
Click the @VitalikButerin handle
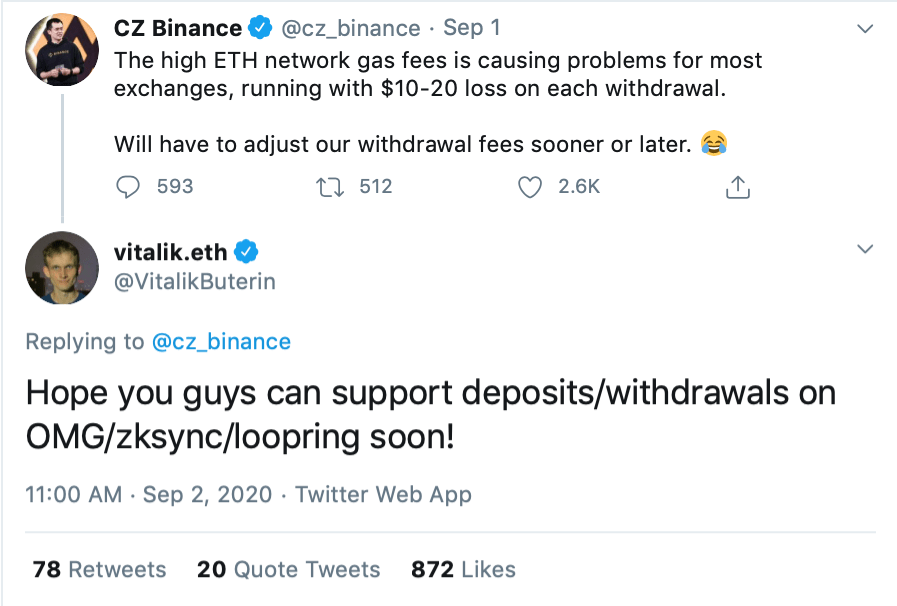pyautogui.click(x=194, y=282)
